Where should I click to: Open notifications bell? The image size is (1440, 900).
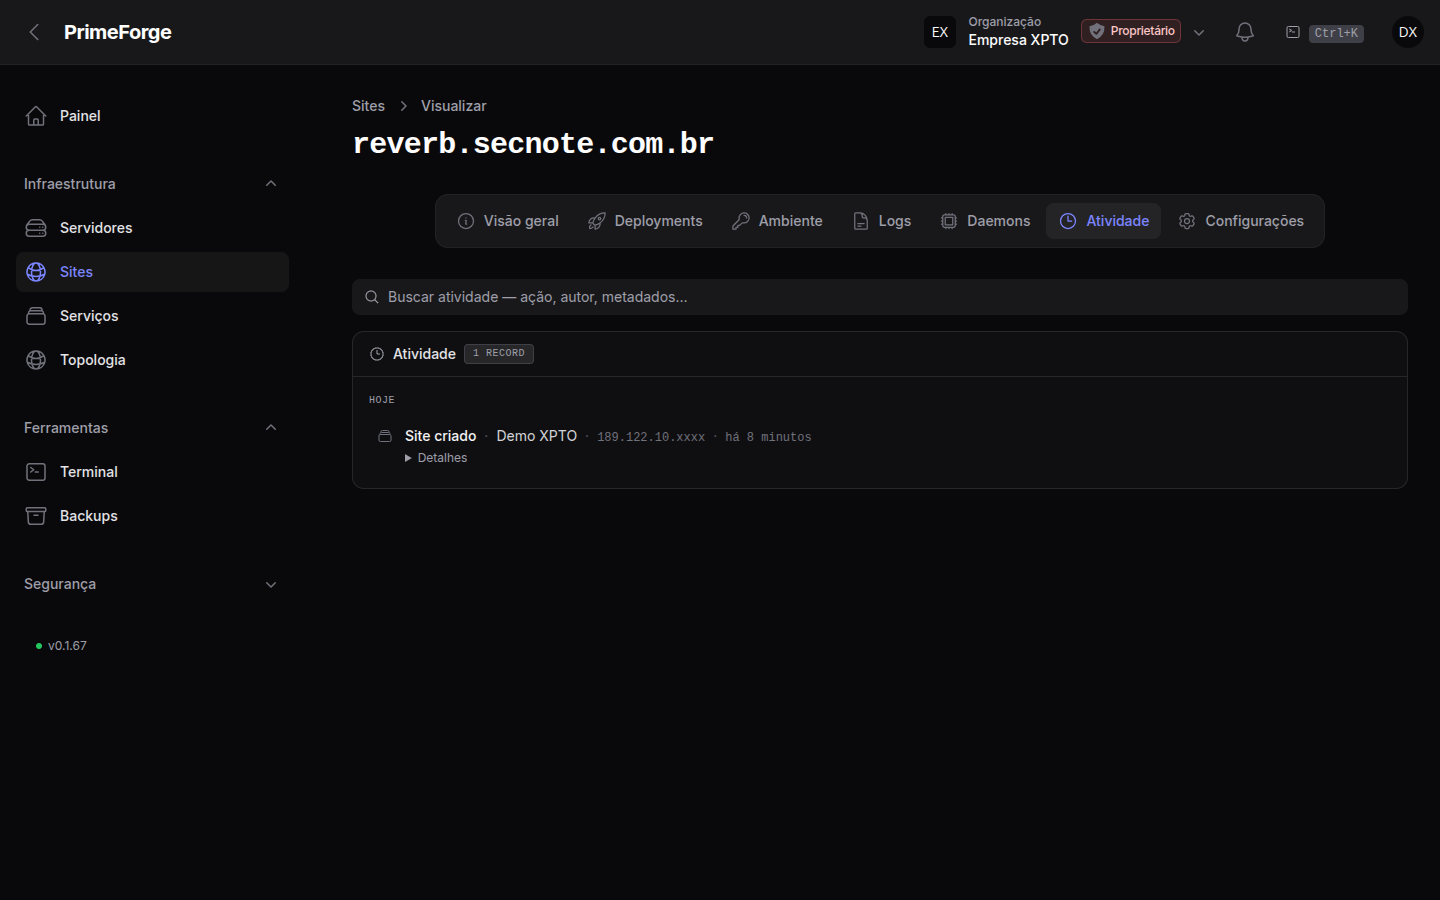coord(1245,32)
